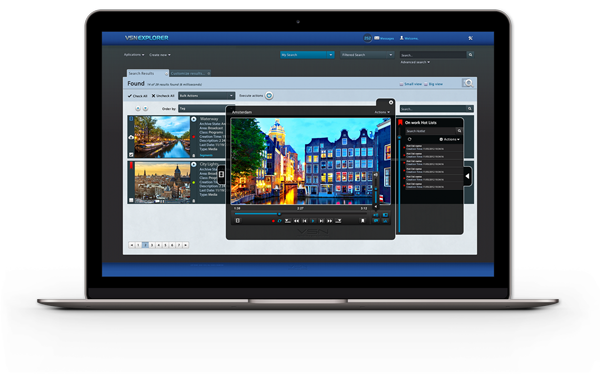Toggle the loop playback icon

coord(280,221)
